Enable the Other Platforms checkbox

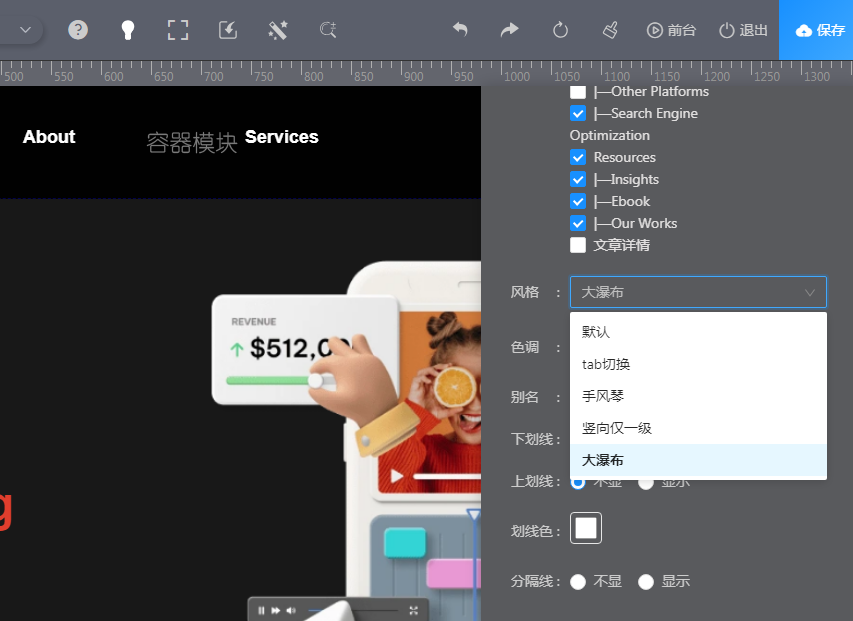coord(578,92)
